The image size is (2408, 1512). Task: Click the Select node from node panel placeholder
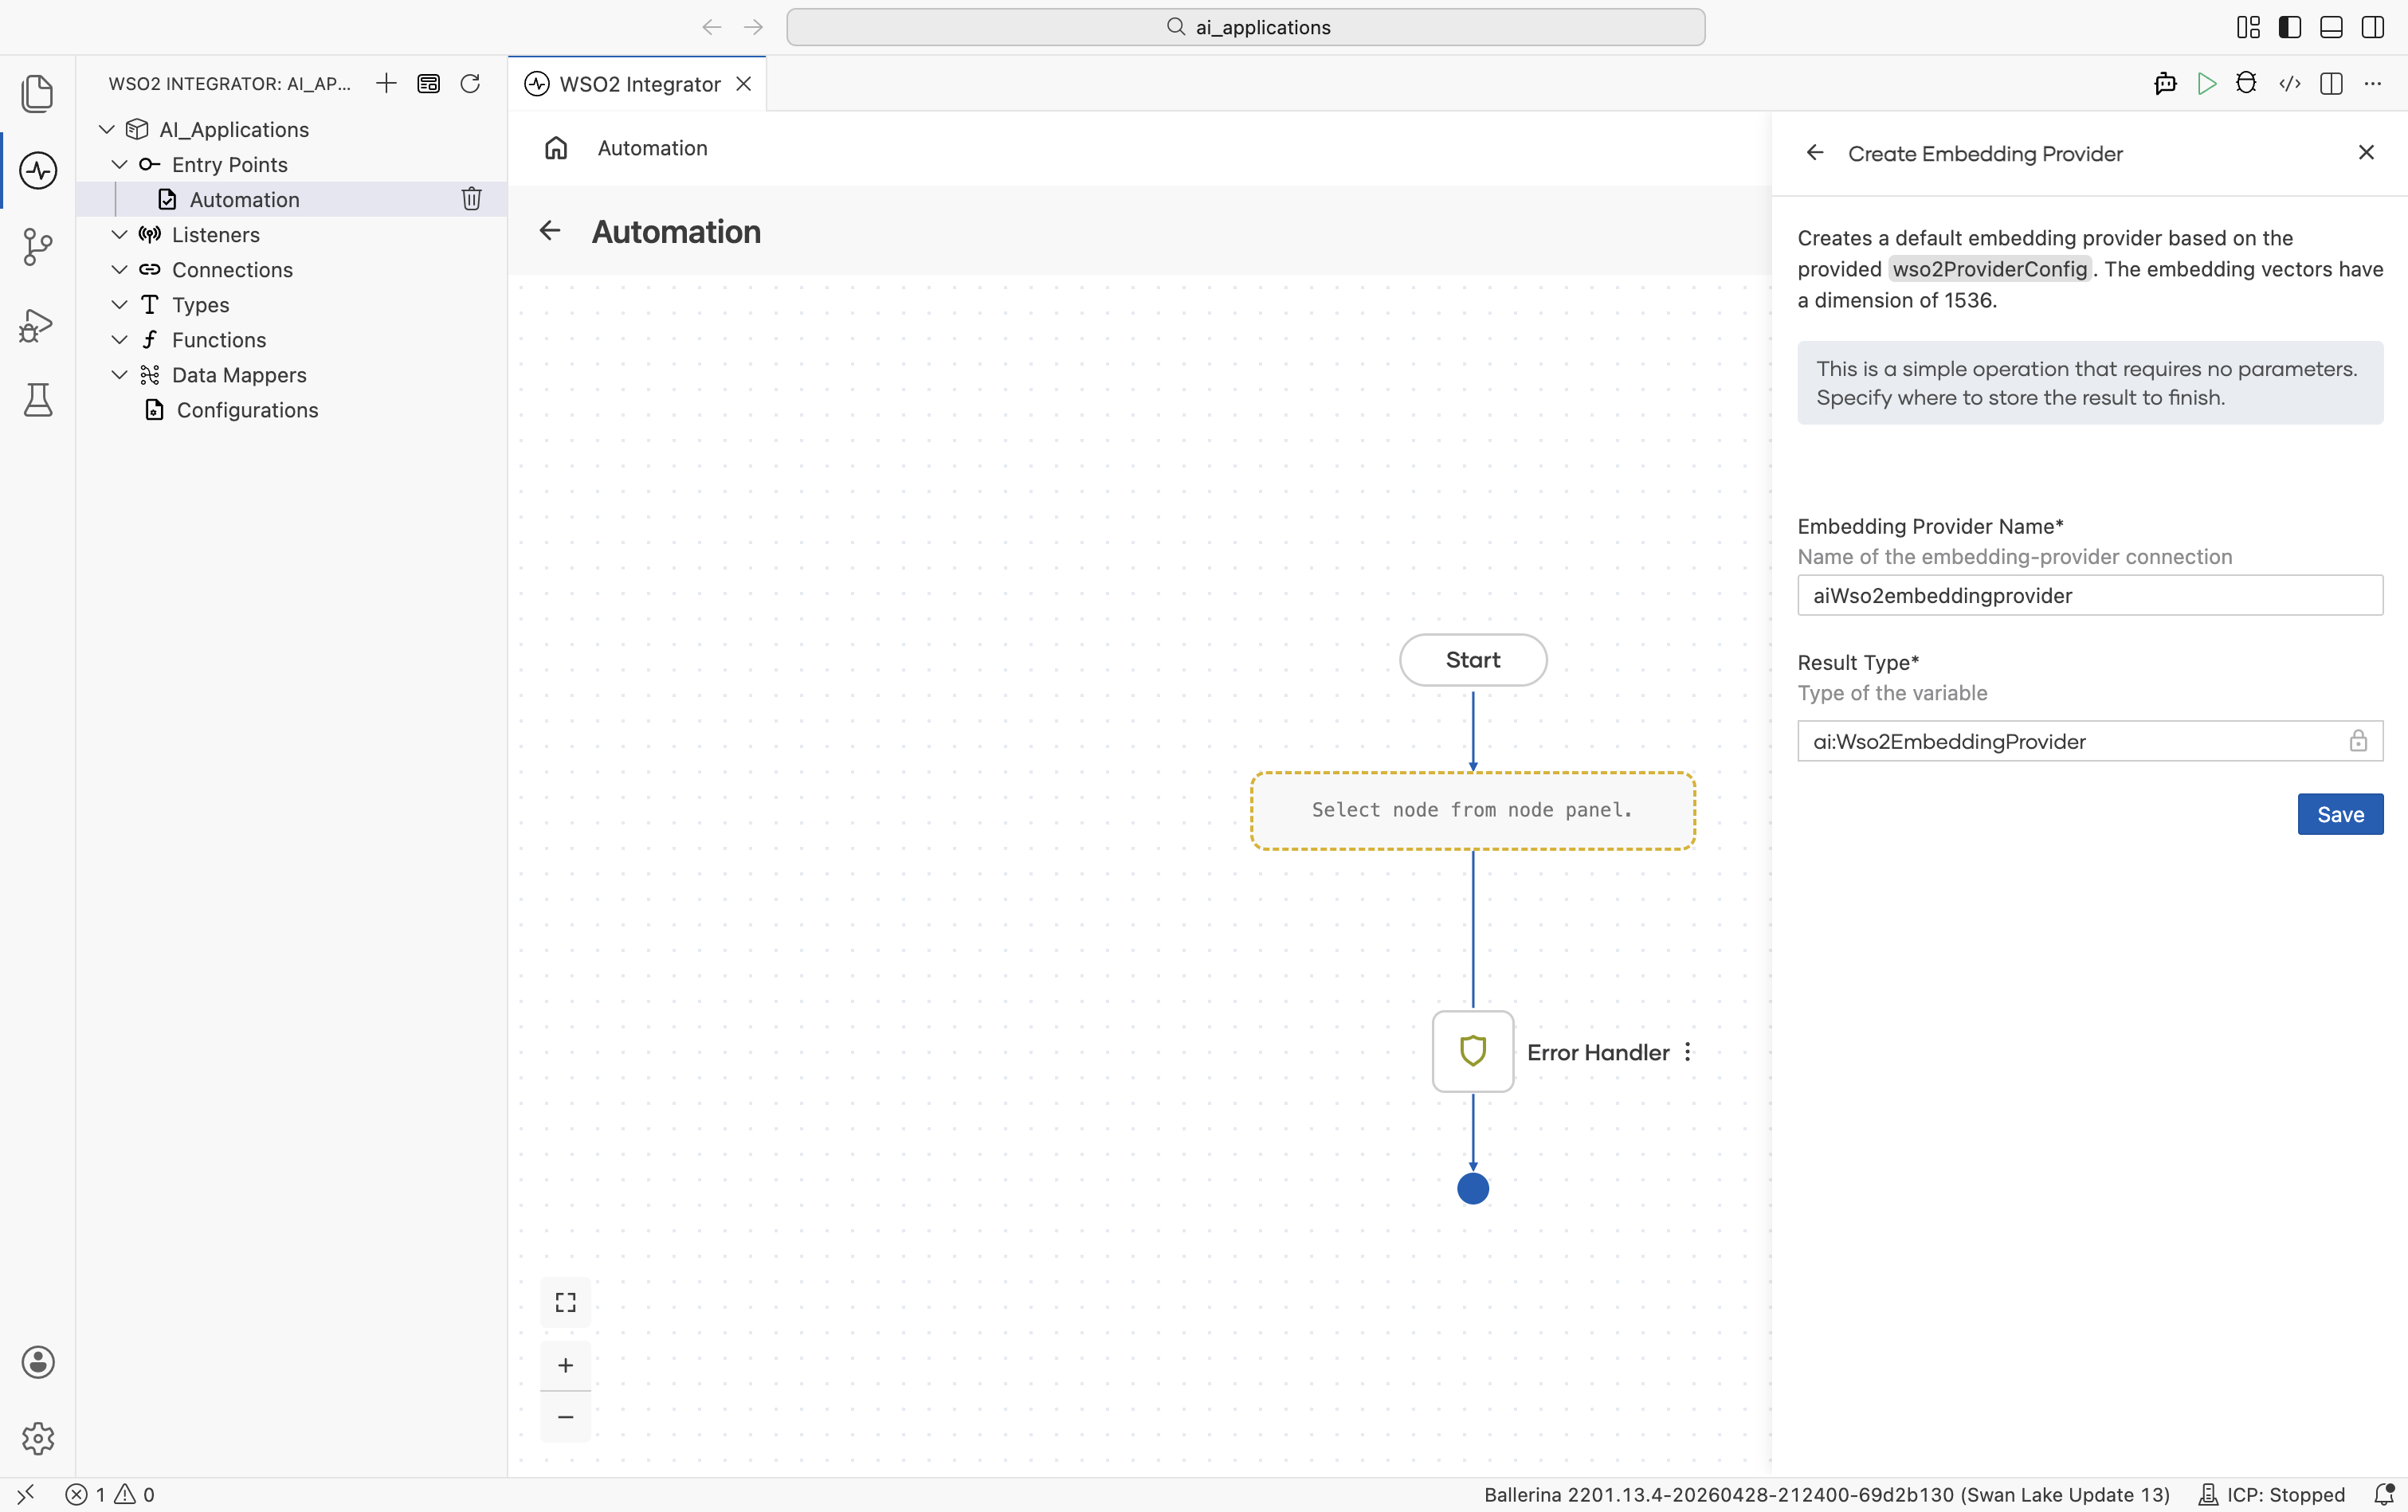click(1473, 810)
